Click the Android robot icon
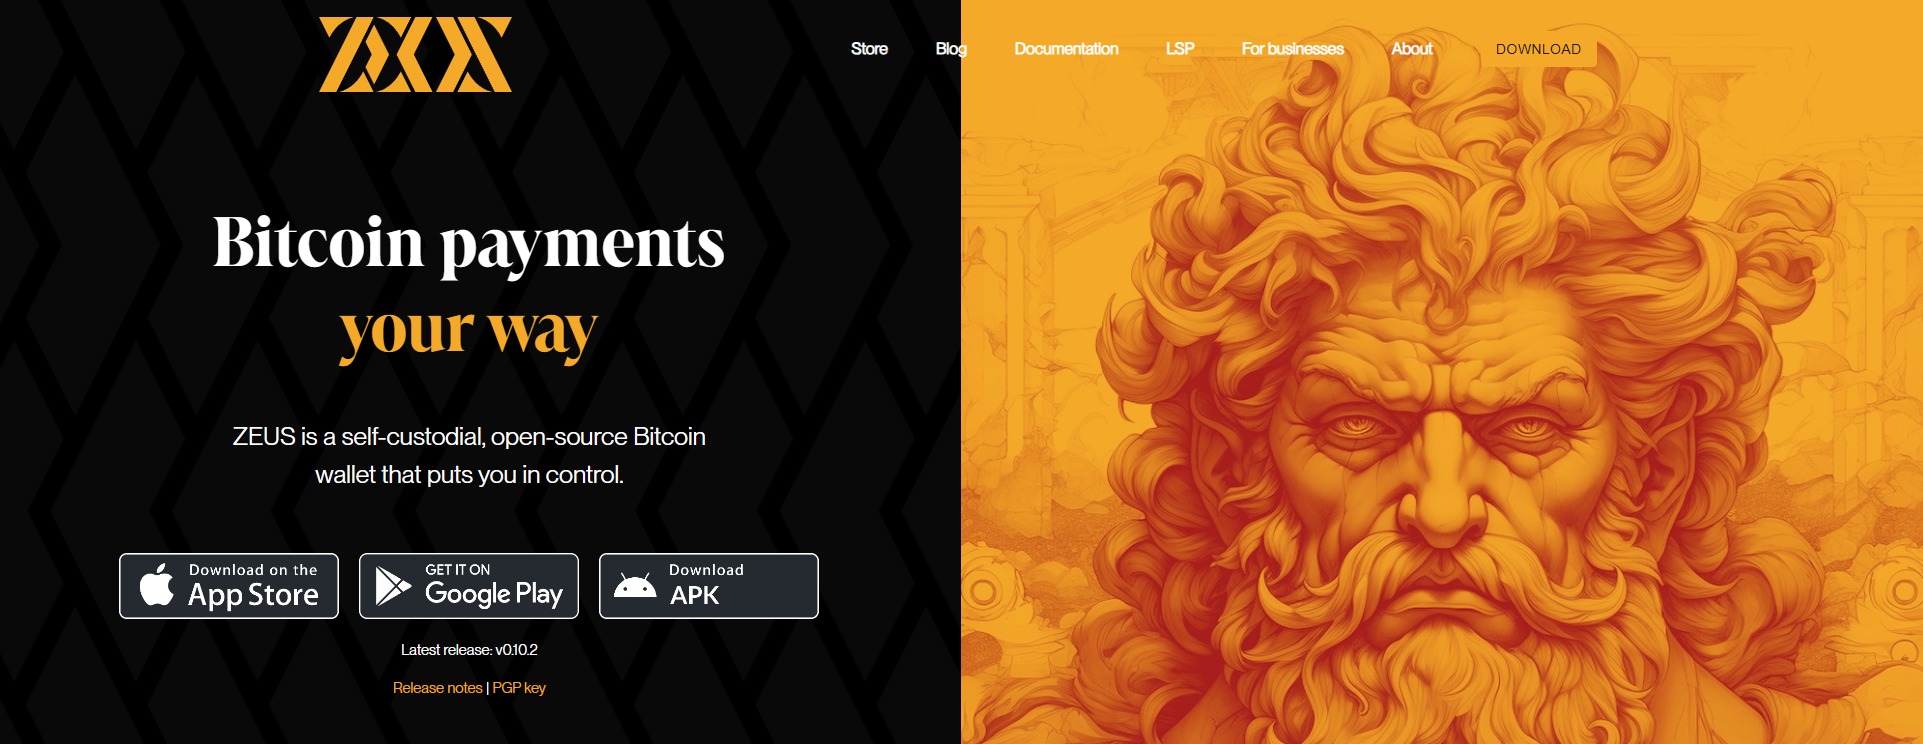Image resolution: width=1923 pixels, height=744 pixels. pos(635,586)
